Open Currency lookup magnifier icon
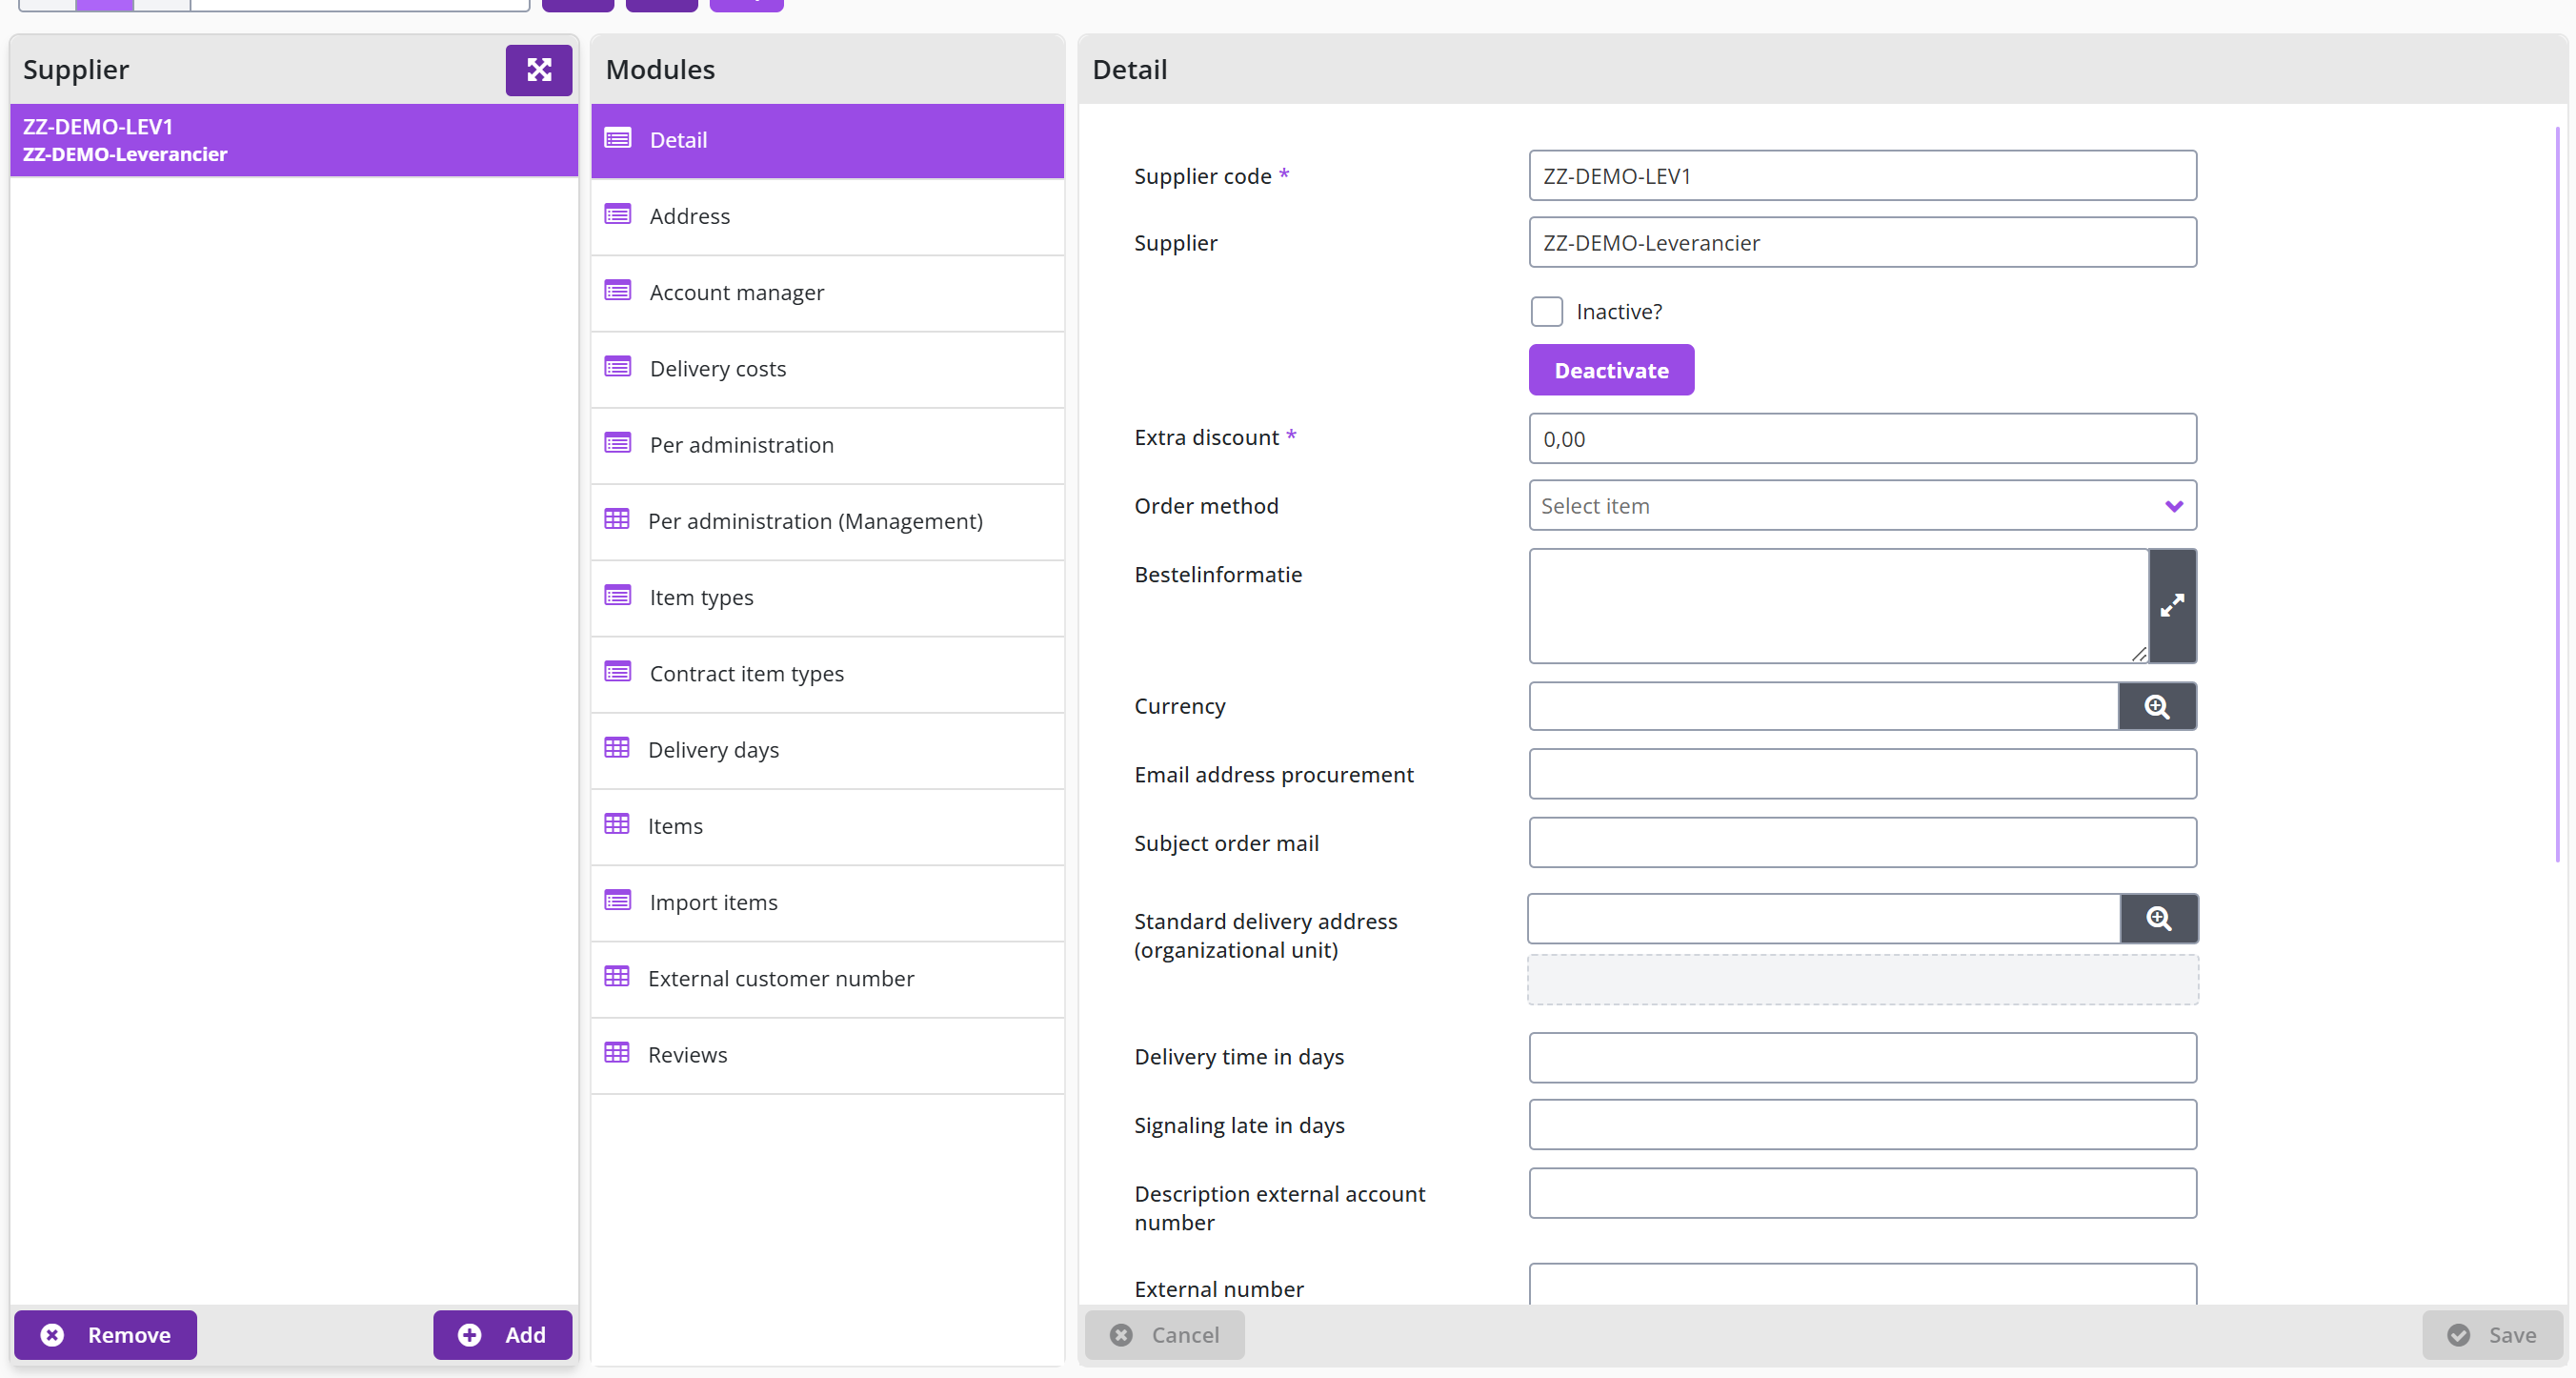The image size is (2576, 1378). click(2157, 706)
